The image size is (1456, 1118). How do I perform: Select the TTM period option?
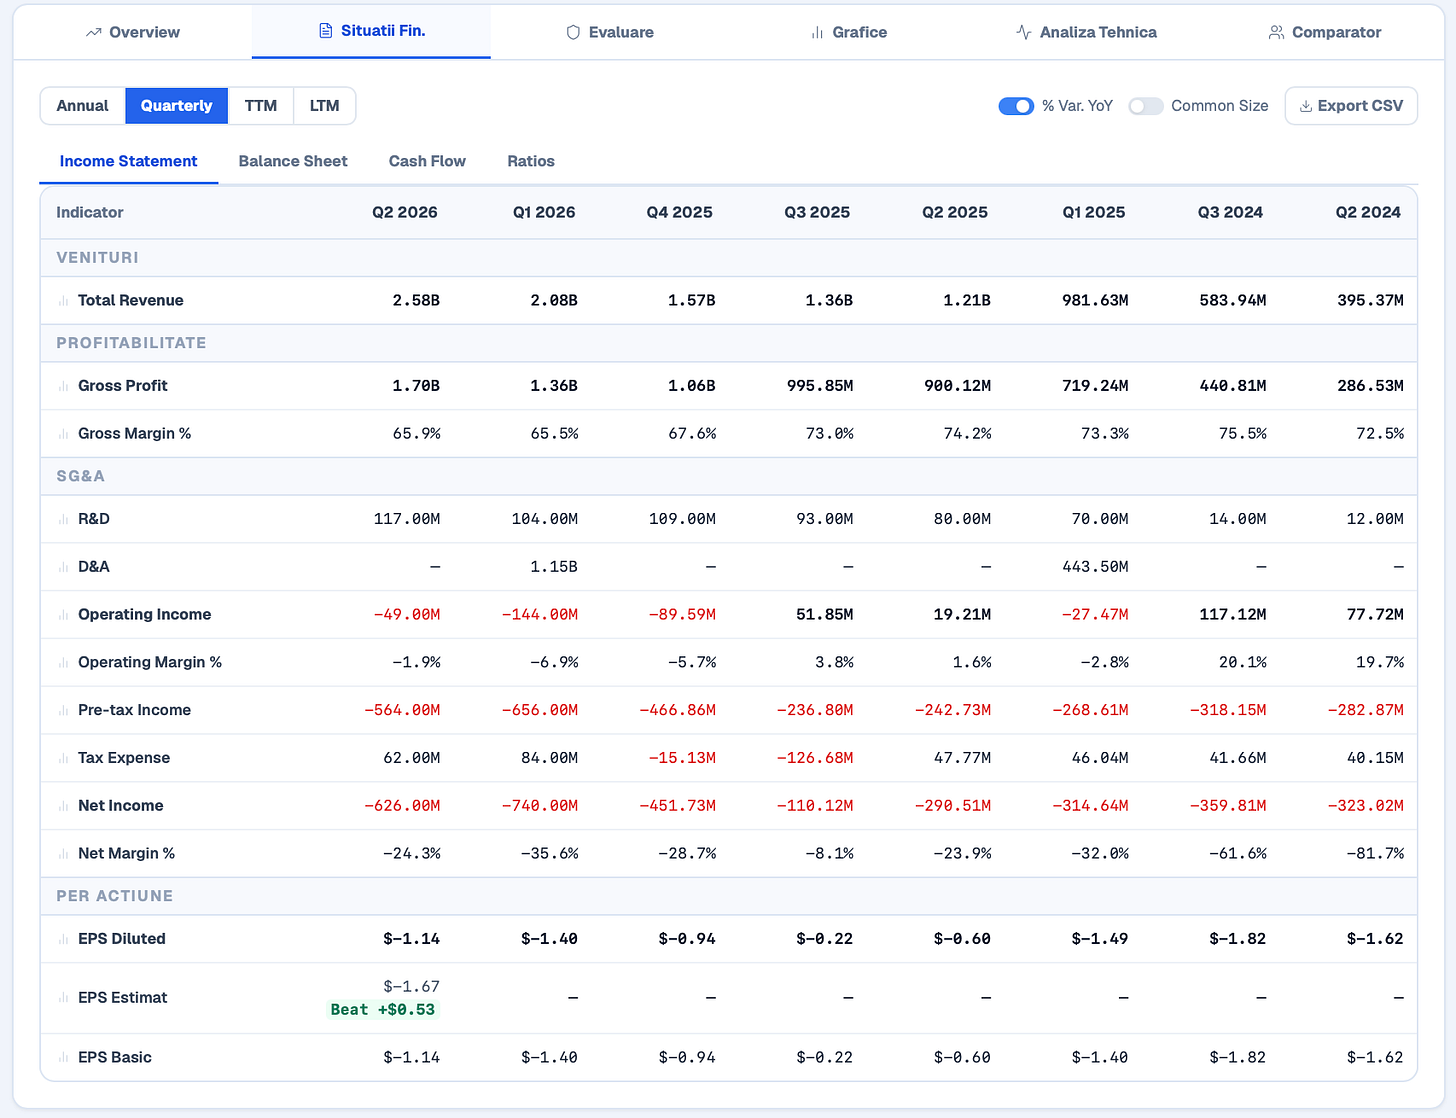pos(261,106)
